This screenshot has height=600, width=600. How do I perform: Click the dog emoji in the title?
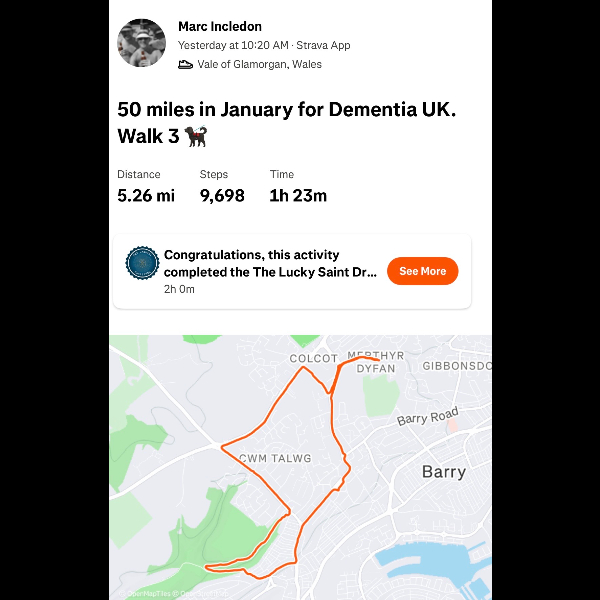196,137
